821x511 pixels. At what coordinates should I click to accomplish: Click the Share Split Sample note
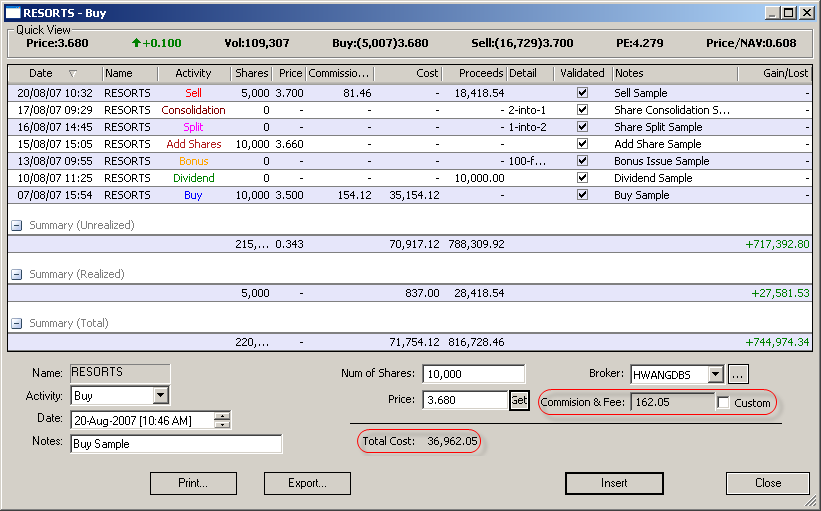[x=658, y=127]
